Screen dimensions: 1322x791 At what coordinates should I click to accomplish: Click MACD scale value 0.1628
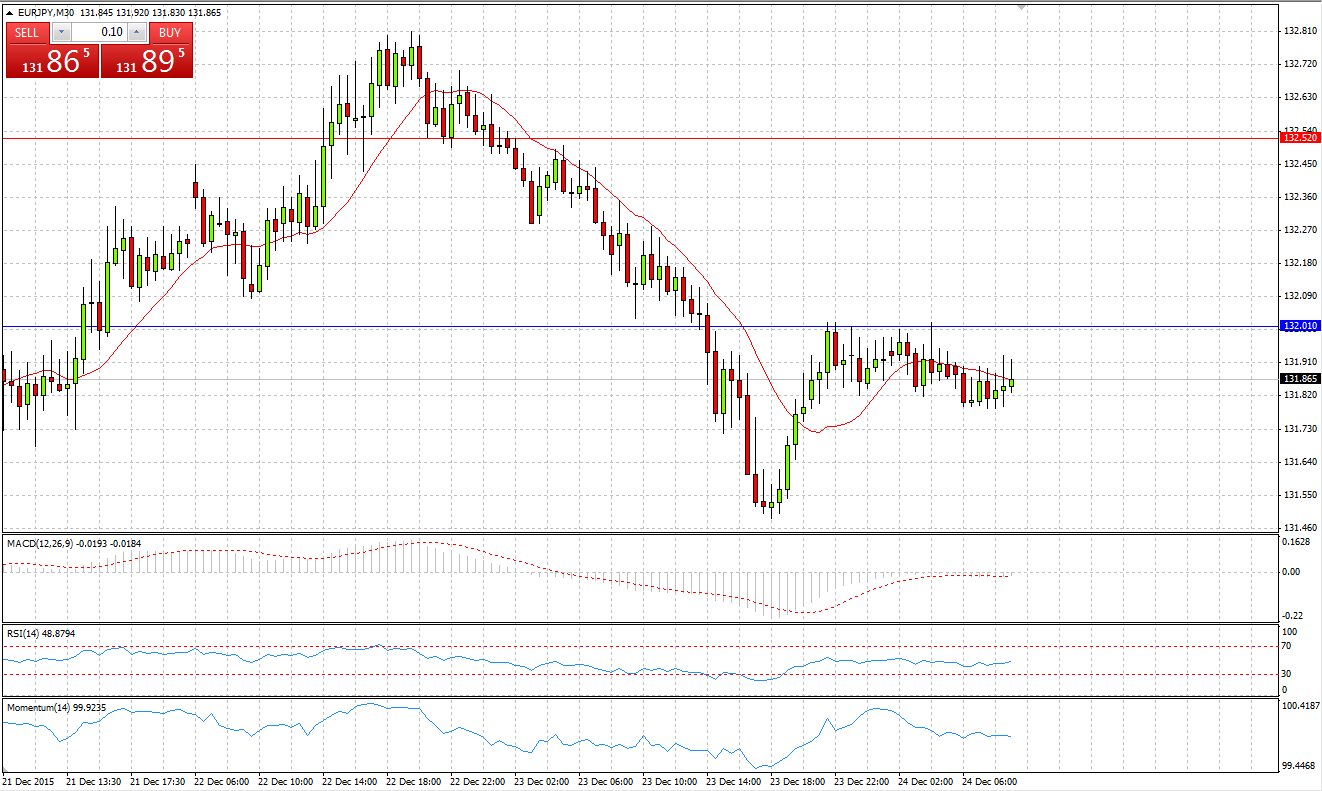point(1298,542)
